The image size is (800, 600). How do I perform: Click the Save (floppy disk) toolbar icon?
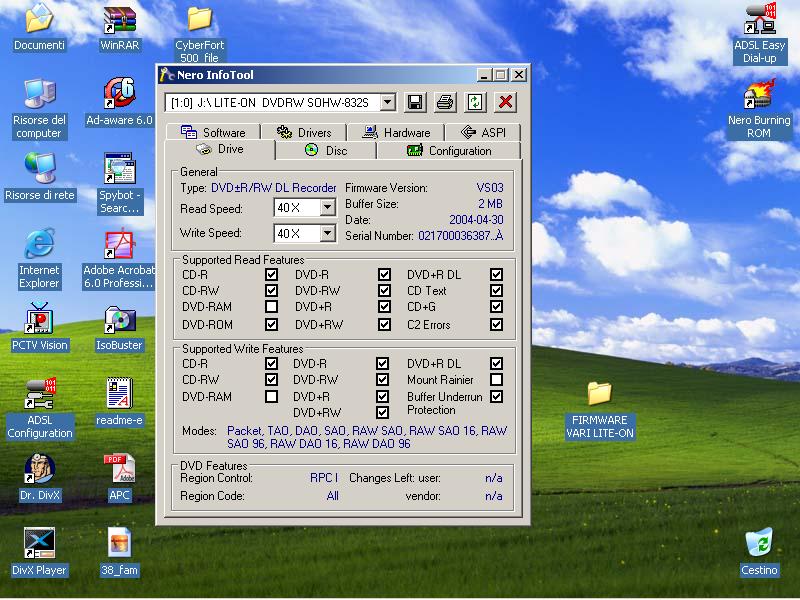[415, 103]
